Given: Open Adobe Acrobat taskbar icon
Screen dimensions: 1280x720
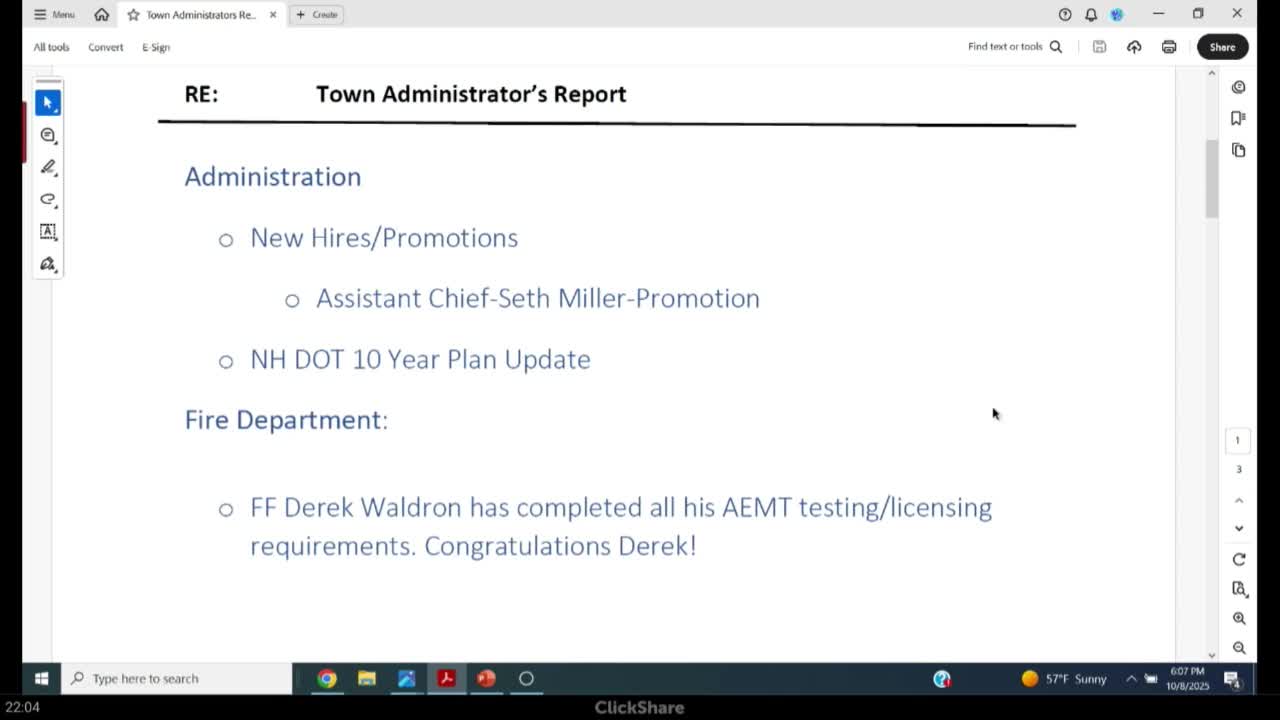Looking at the screenshot, I should [446, 678].
